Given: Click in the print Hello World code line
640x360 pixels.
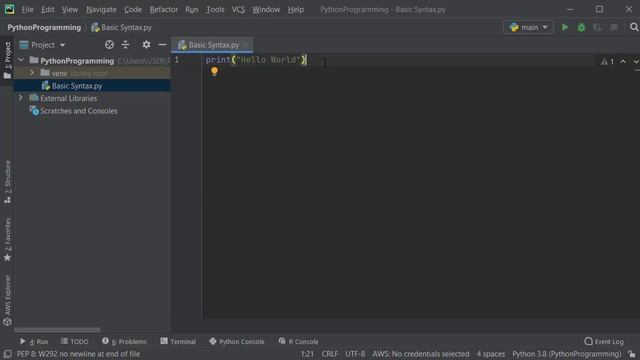Looking at the screenshot, I should (x=256, y=60).
